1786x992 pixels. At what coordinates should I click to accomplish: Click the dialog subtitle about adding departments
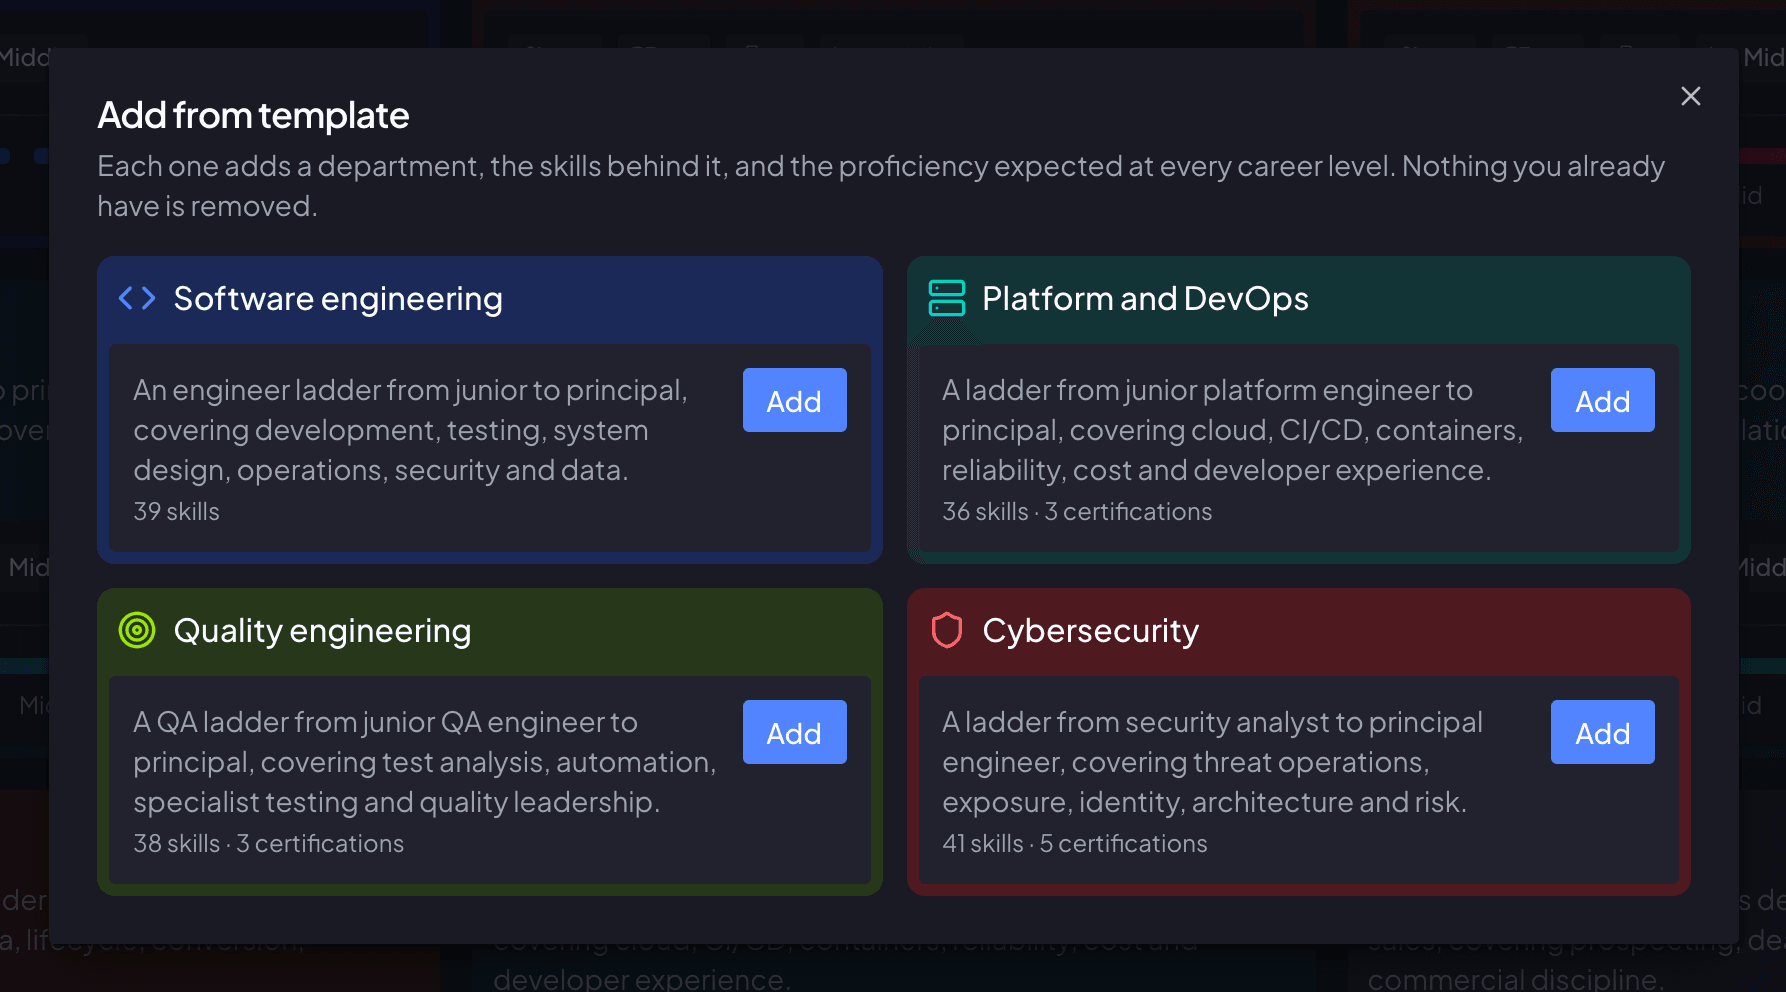coord(881,186)
